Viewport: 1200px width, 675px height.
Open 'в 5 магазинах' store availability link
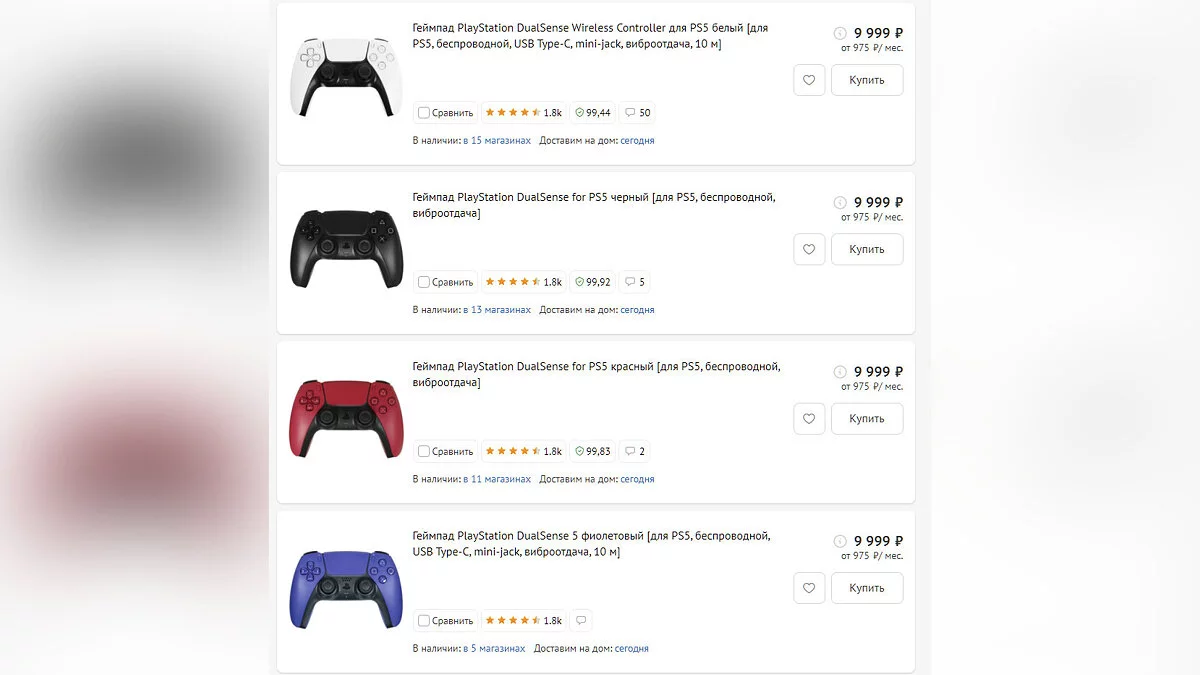pyautogui.click(x=494, y=649)
